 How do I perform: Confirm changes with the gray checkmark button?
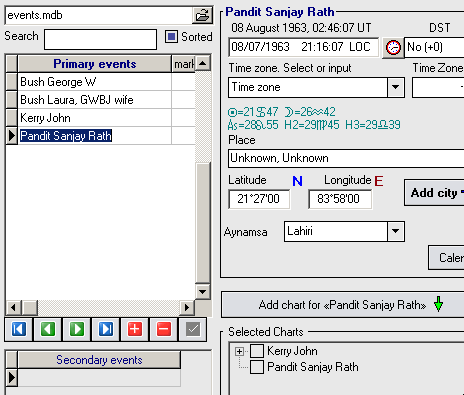pyautogui.click(x=193, y=329)
